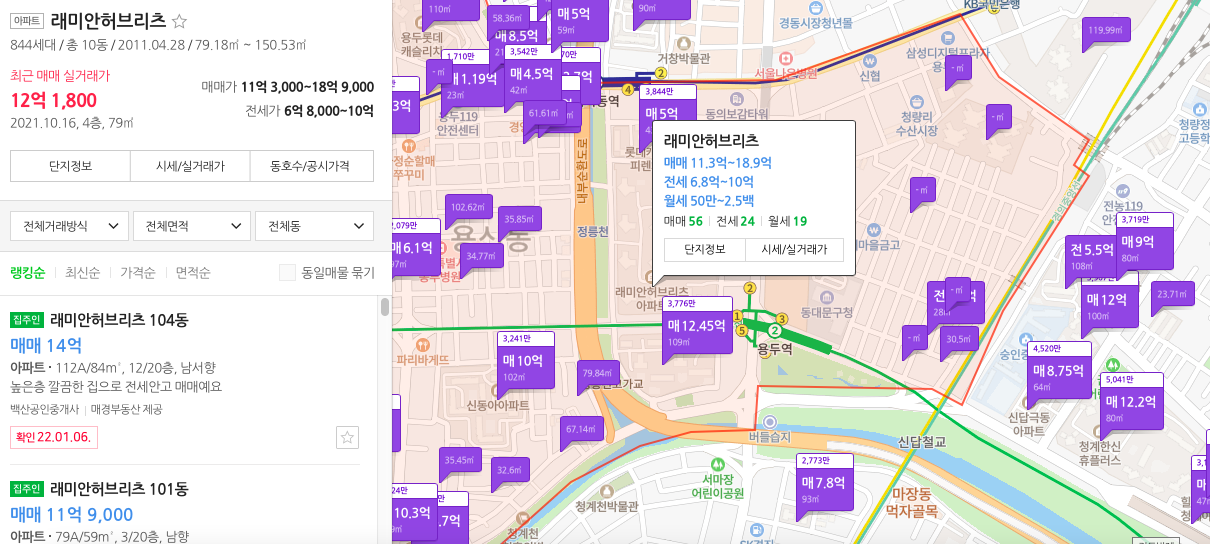Viewport: 1210px width, 544px height.
Task: Open the 래미안허브리츠 101동 listing title
Action: (x=119, y=489)
